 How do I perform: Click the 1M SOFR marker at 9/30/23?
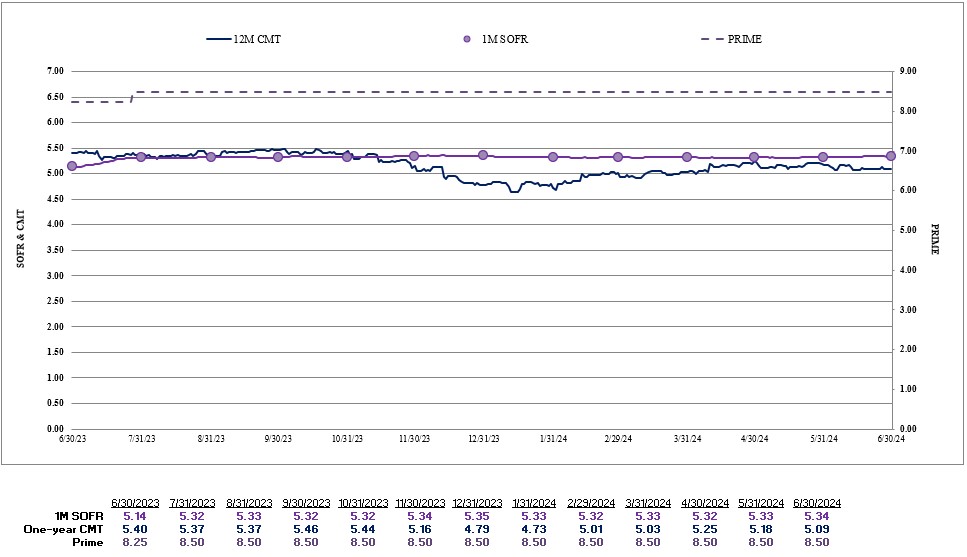point(278,157)
